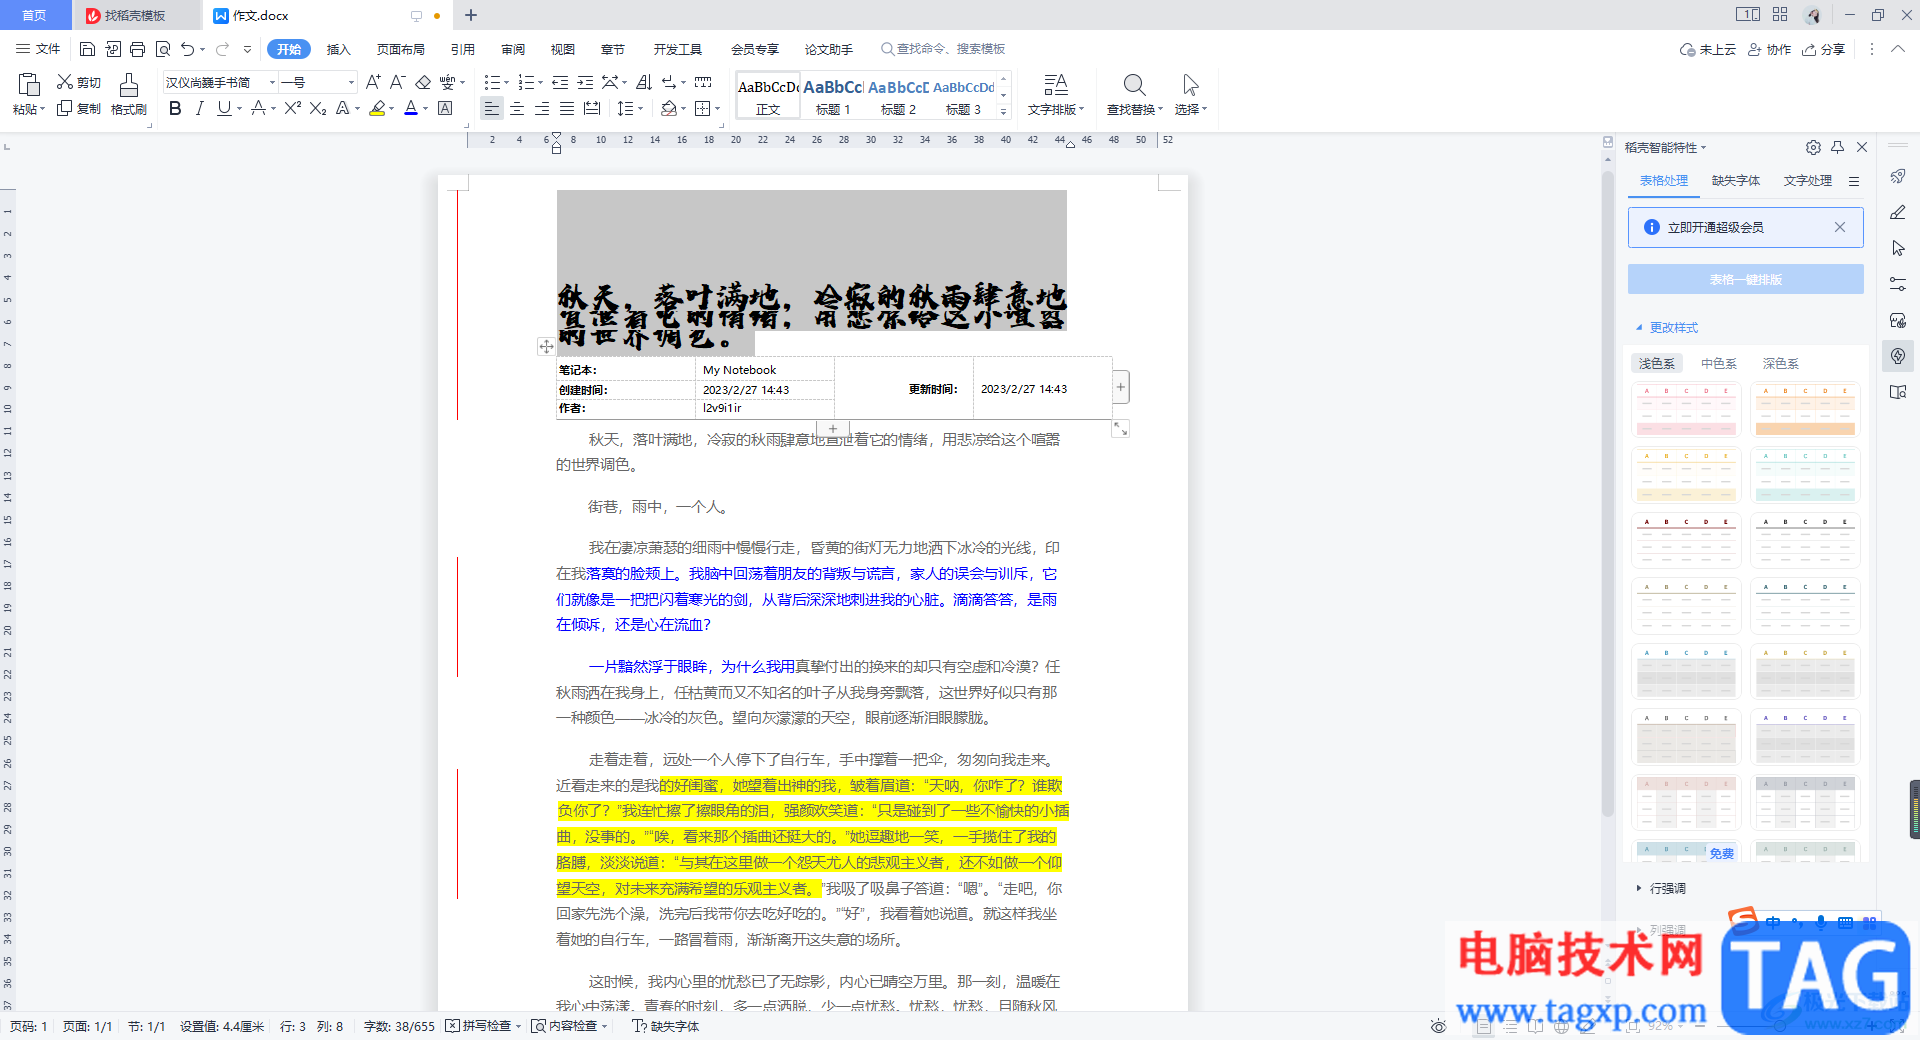
Task: Toggle character border (boxed A)
Action: (x=445, y=108)
